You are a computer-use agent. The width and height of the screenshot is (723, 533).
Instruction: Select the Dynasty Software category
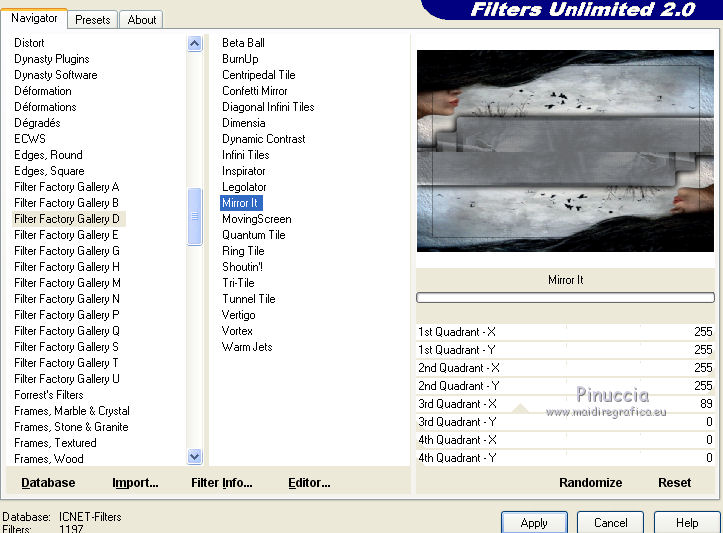pos(56,75)
